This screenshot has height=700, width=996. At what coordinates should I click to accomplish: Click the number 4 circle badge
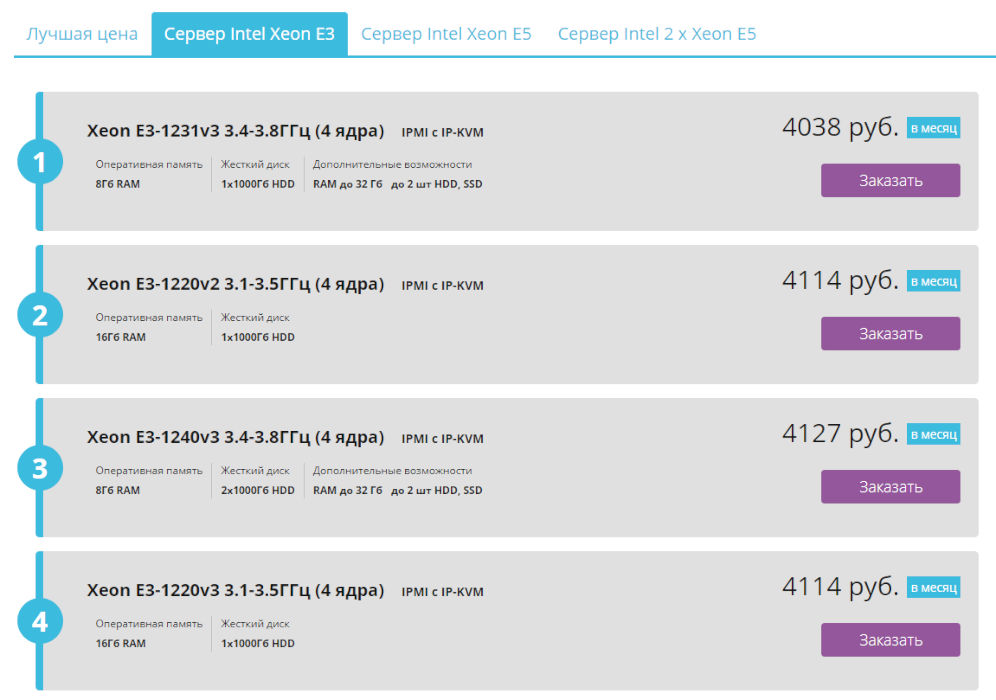pyautogui.click(x=40, y=622)
